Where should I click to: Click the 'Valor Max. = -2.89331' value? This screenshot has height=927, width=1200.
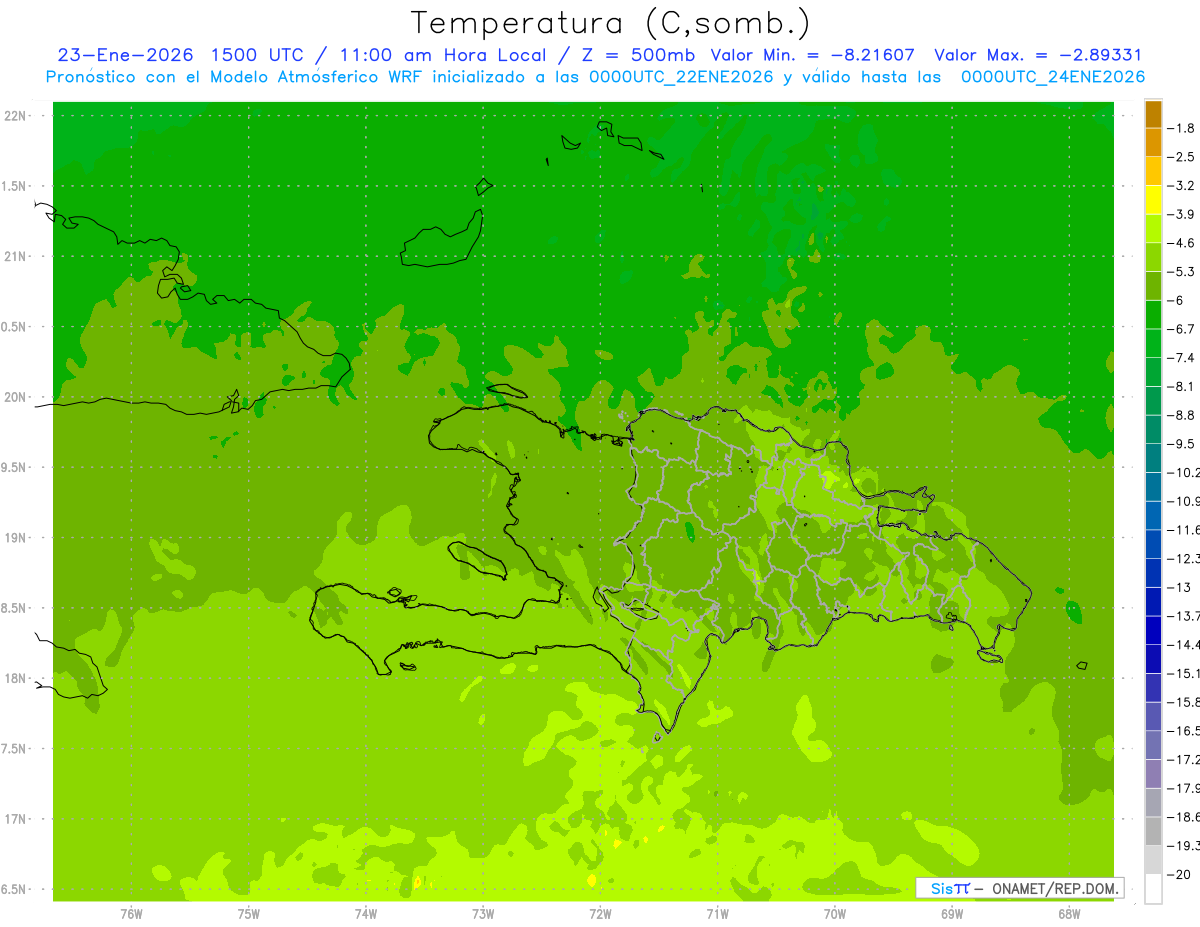coord(1038,55)
